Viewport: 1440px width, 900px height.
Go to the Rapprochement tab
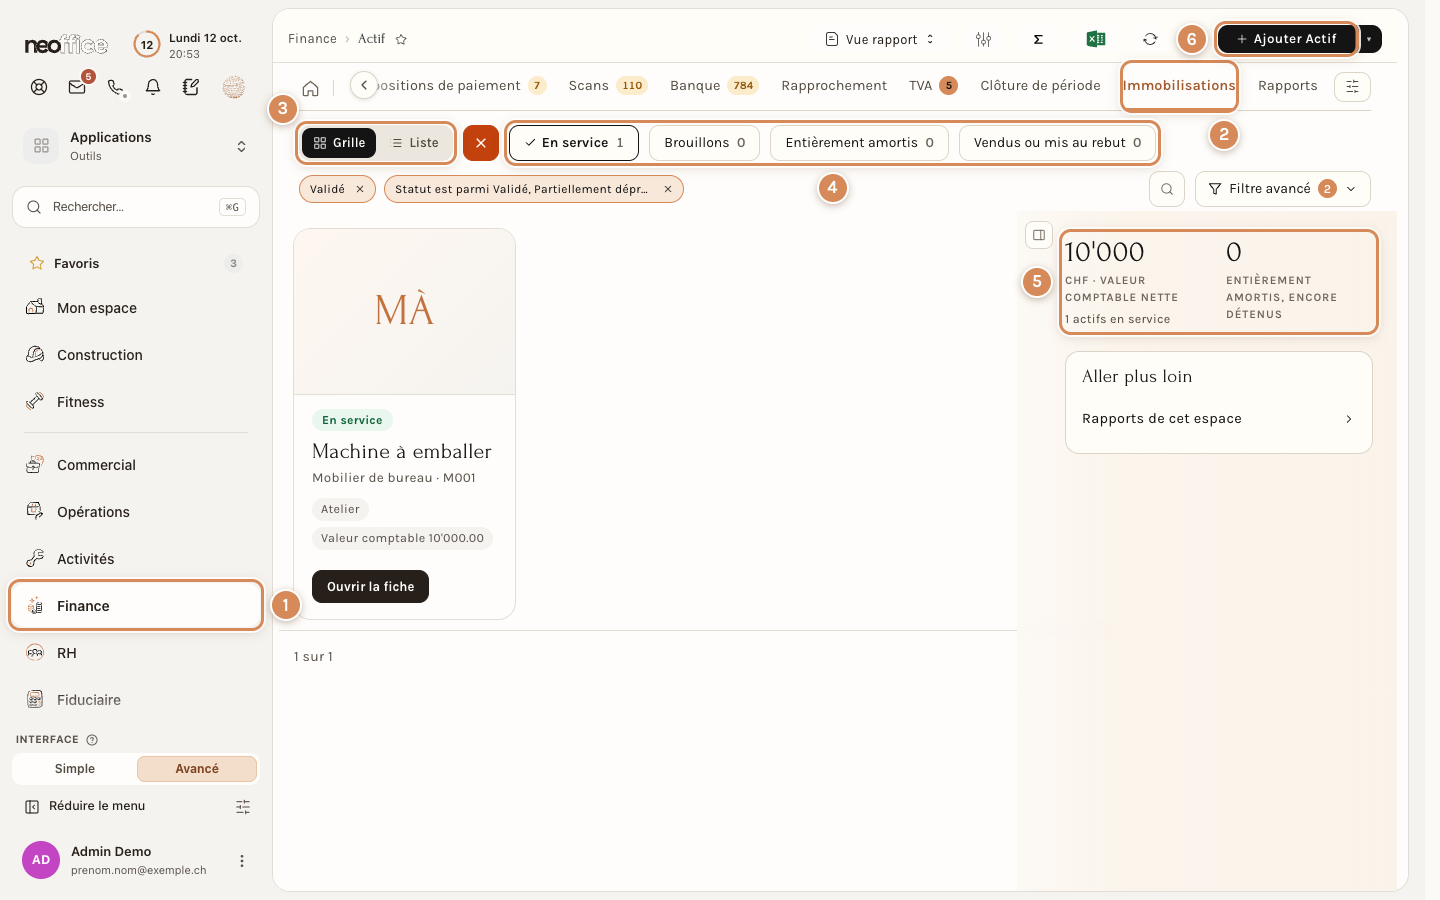(834, 86)
